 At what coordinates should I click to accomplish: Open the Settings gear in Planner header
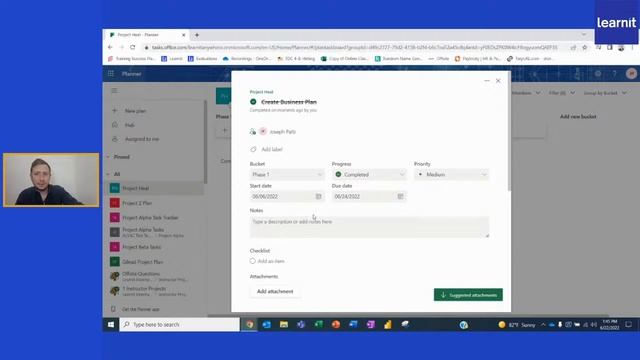pos(598,74)
